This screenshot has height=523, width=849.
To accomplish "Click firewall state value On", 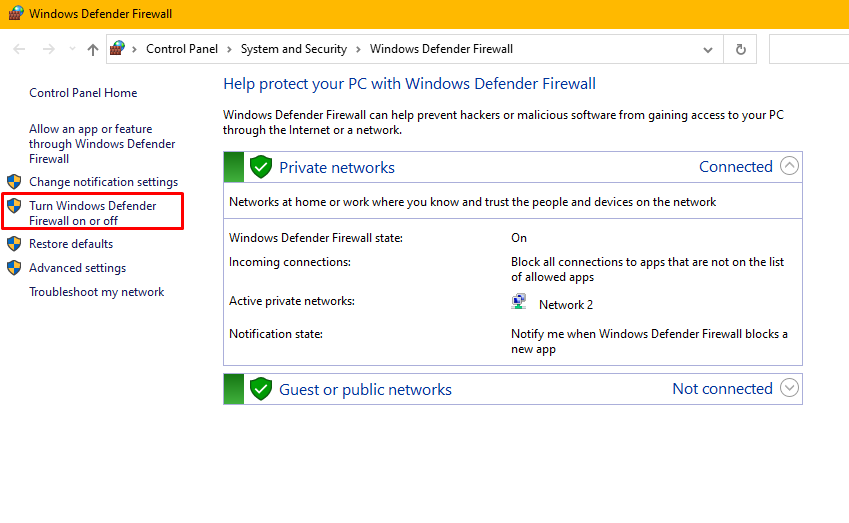I will 519,238.
